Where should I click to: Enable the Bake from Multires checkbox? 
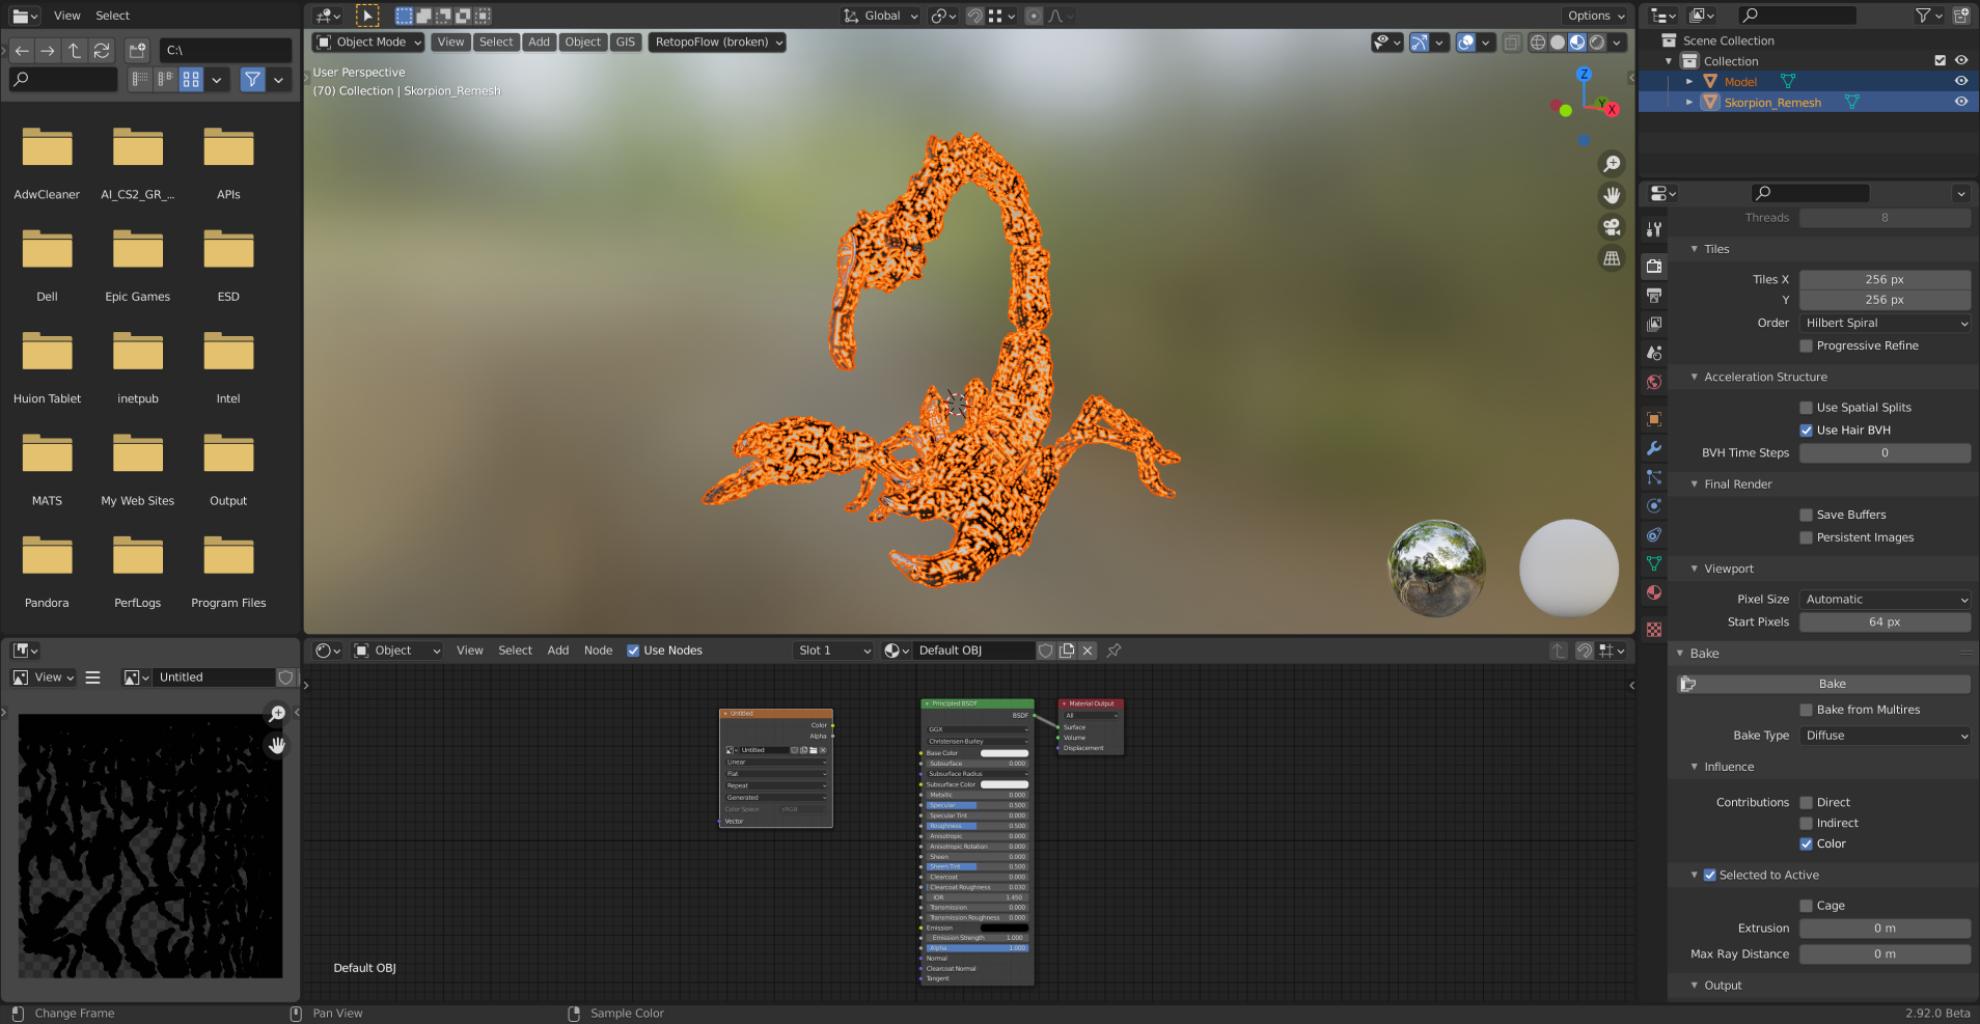click(1806, 709)
